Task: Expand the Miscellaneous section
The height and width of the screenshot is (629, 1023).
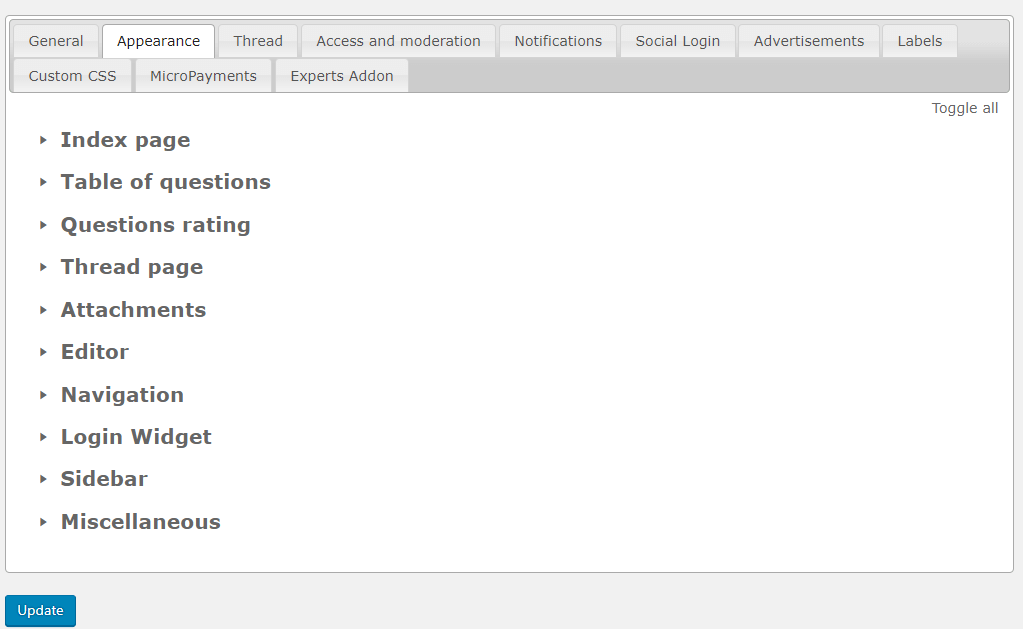Action: (x=140, y=522)
